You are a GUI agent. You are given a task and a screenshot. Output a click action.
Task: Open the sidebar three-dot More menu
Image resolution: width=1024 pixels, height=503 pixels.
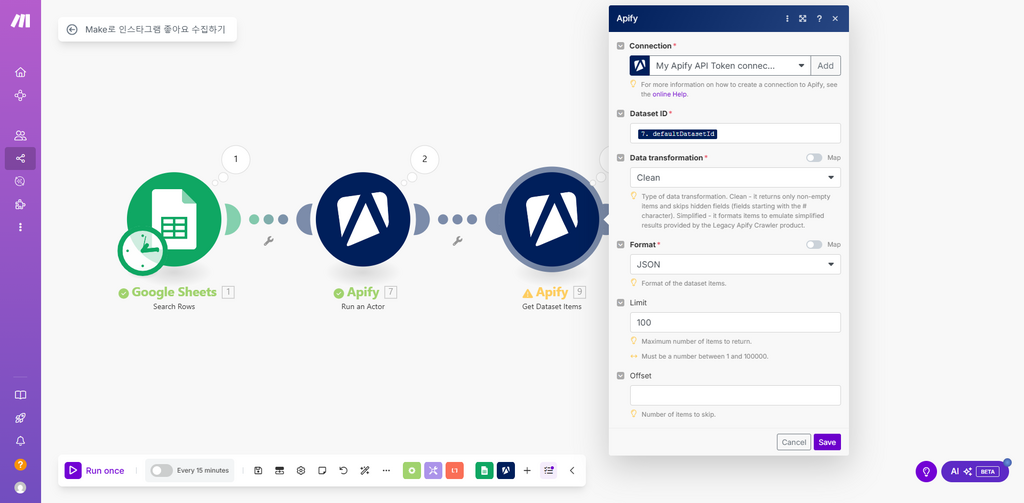(20, 227)
